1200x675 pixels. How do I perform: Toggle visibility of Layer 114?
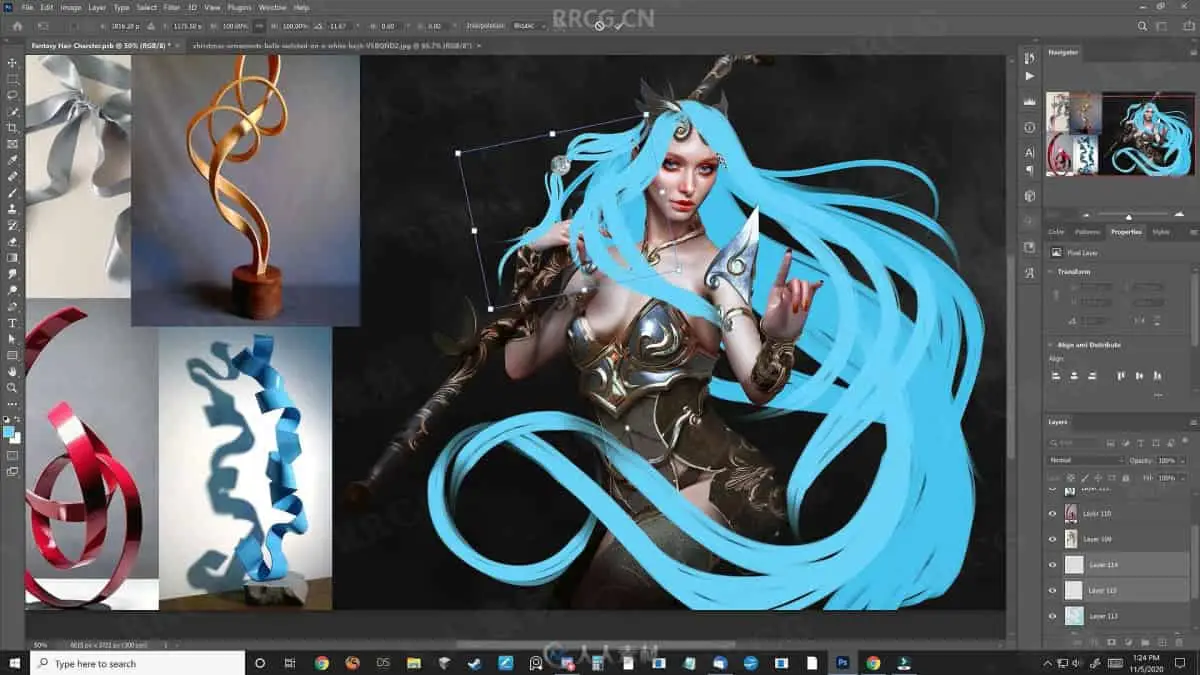[1052, 565]
